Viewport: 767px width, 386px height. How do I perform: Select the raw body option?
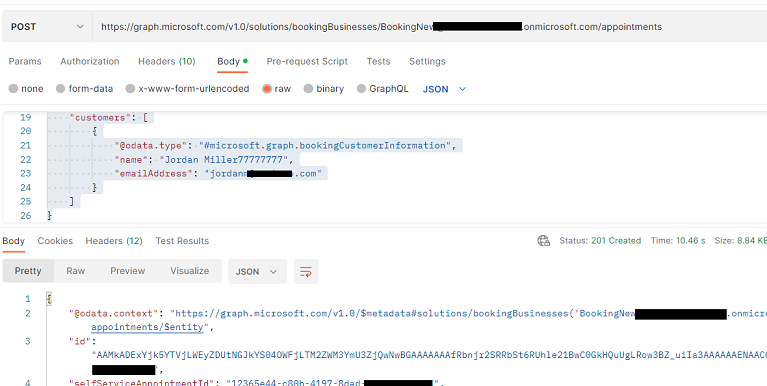pyautogui.click(x=276, y=89)
